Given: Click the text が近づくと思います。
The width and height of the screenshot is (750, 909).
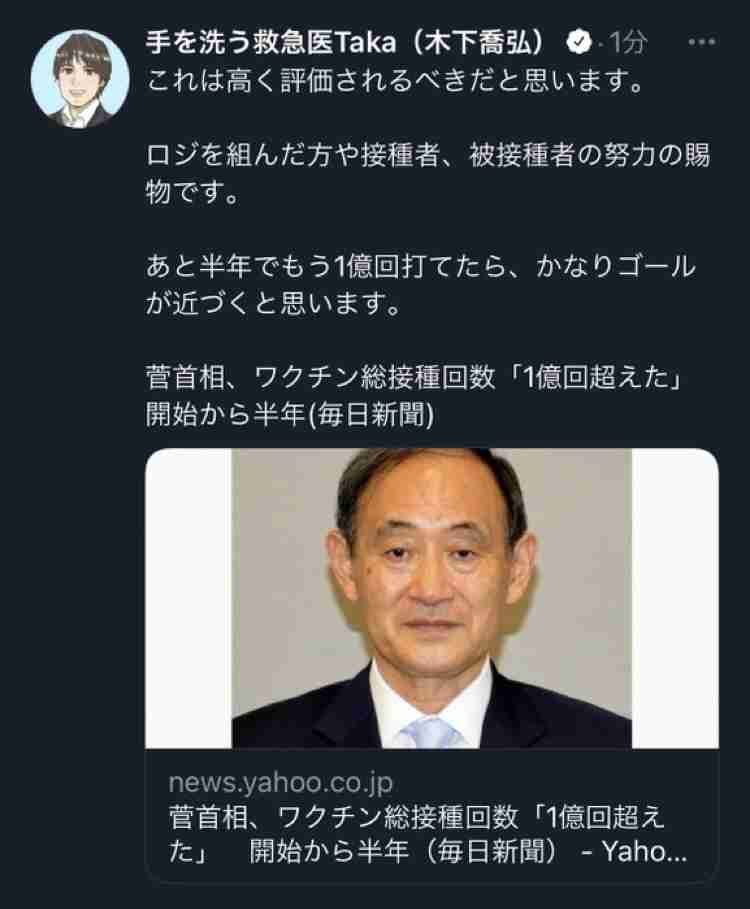Looking at the screenshot, I should 273,304.
